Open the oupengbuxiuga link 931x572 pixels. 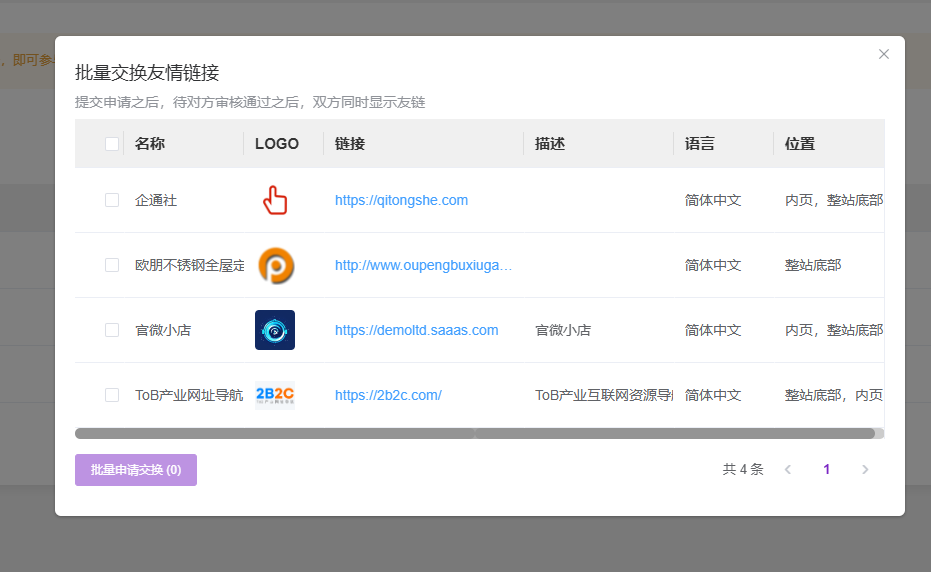423,265
